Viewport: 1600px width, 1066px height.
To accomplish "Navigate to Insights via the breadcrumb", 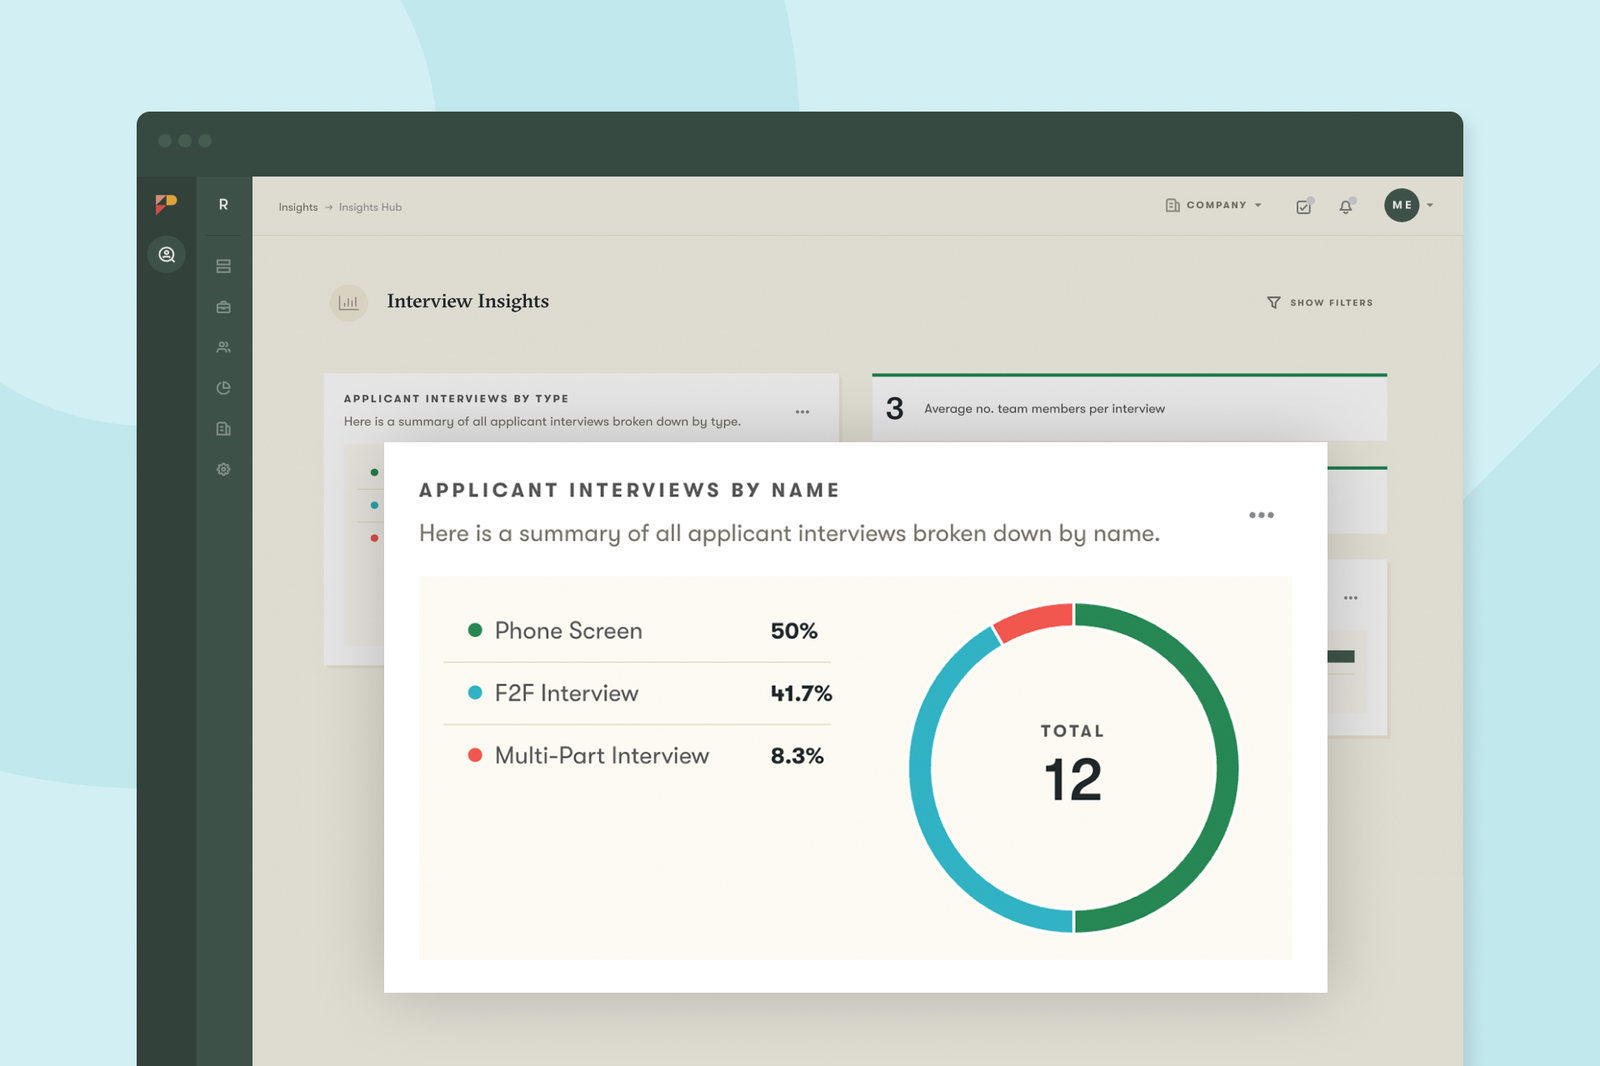I will (297, 207).
